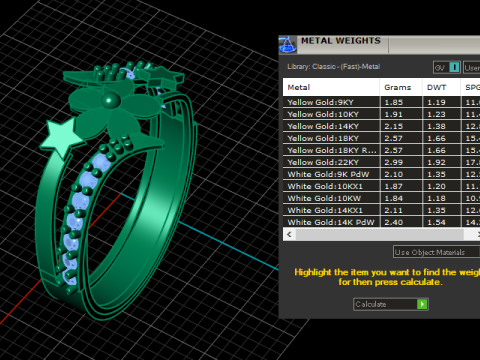Select the Yellow Gold:22KY row
The height and width of the screenshot is (360, 480).
381,162
